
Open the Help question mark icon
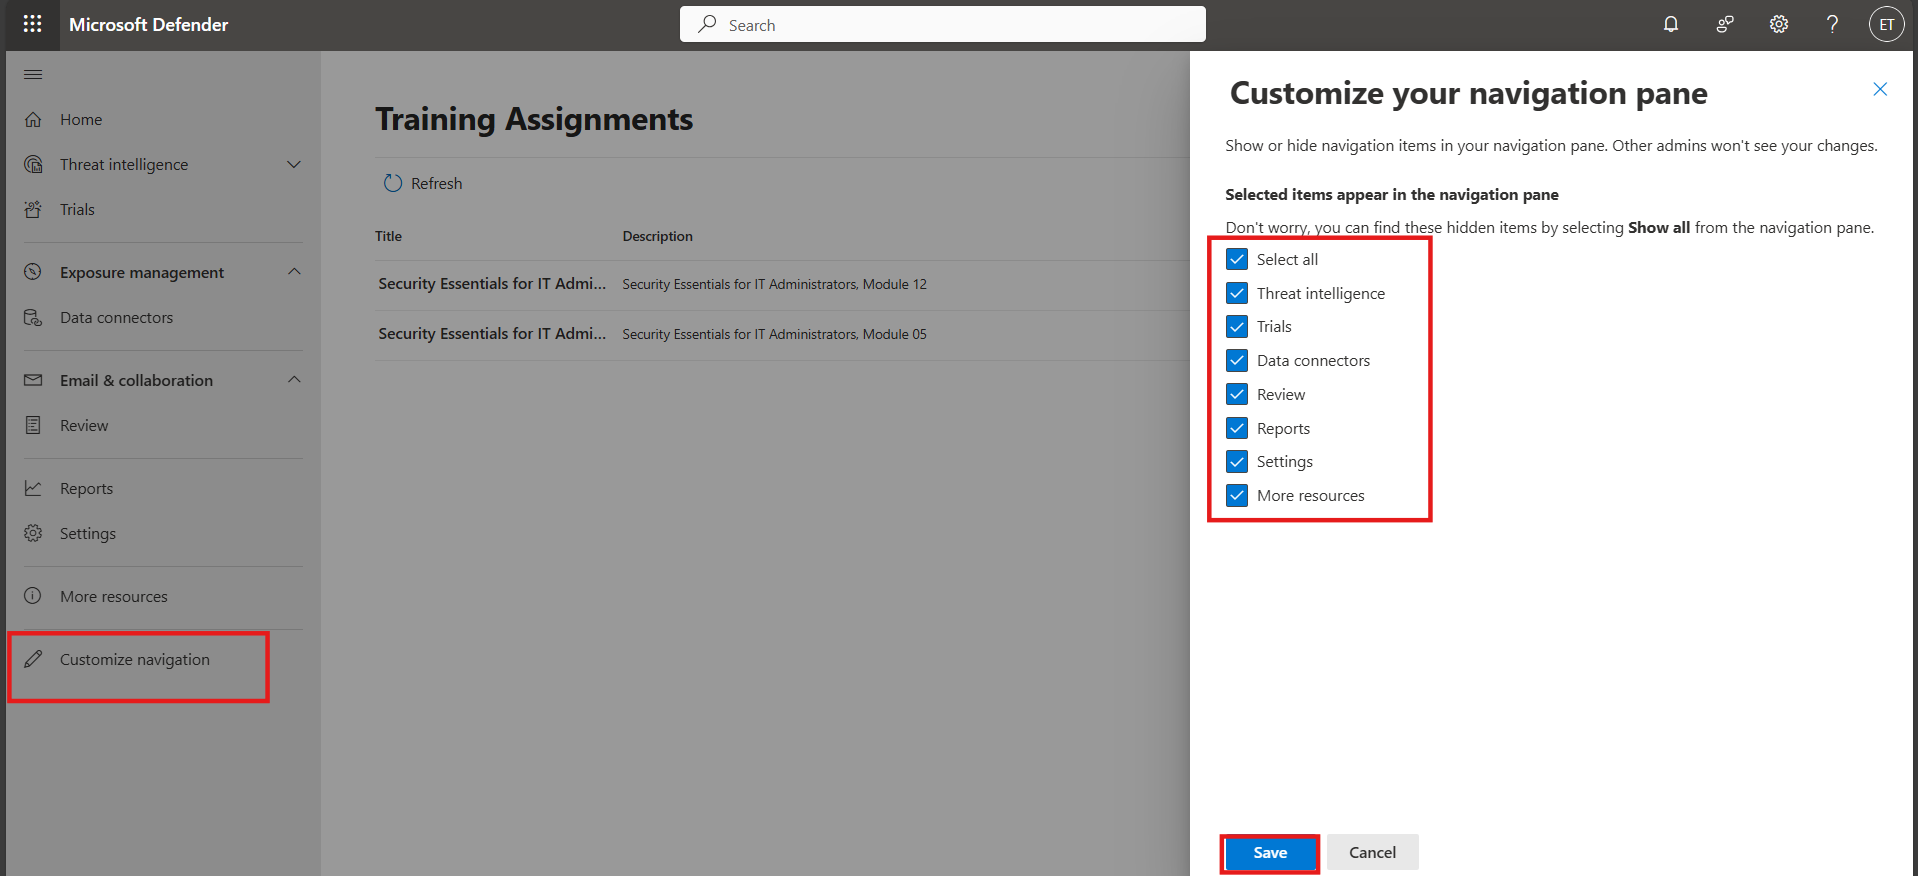point(1832,24)
